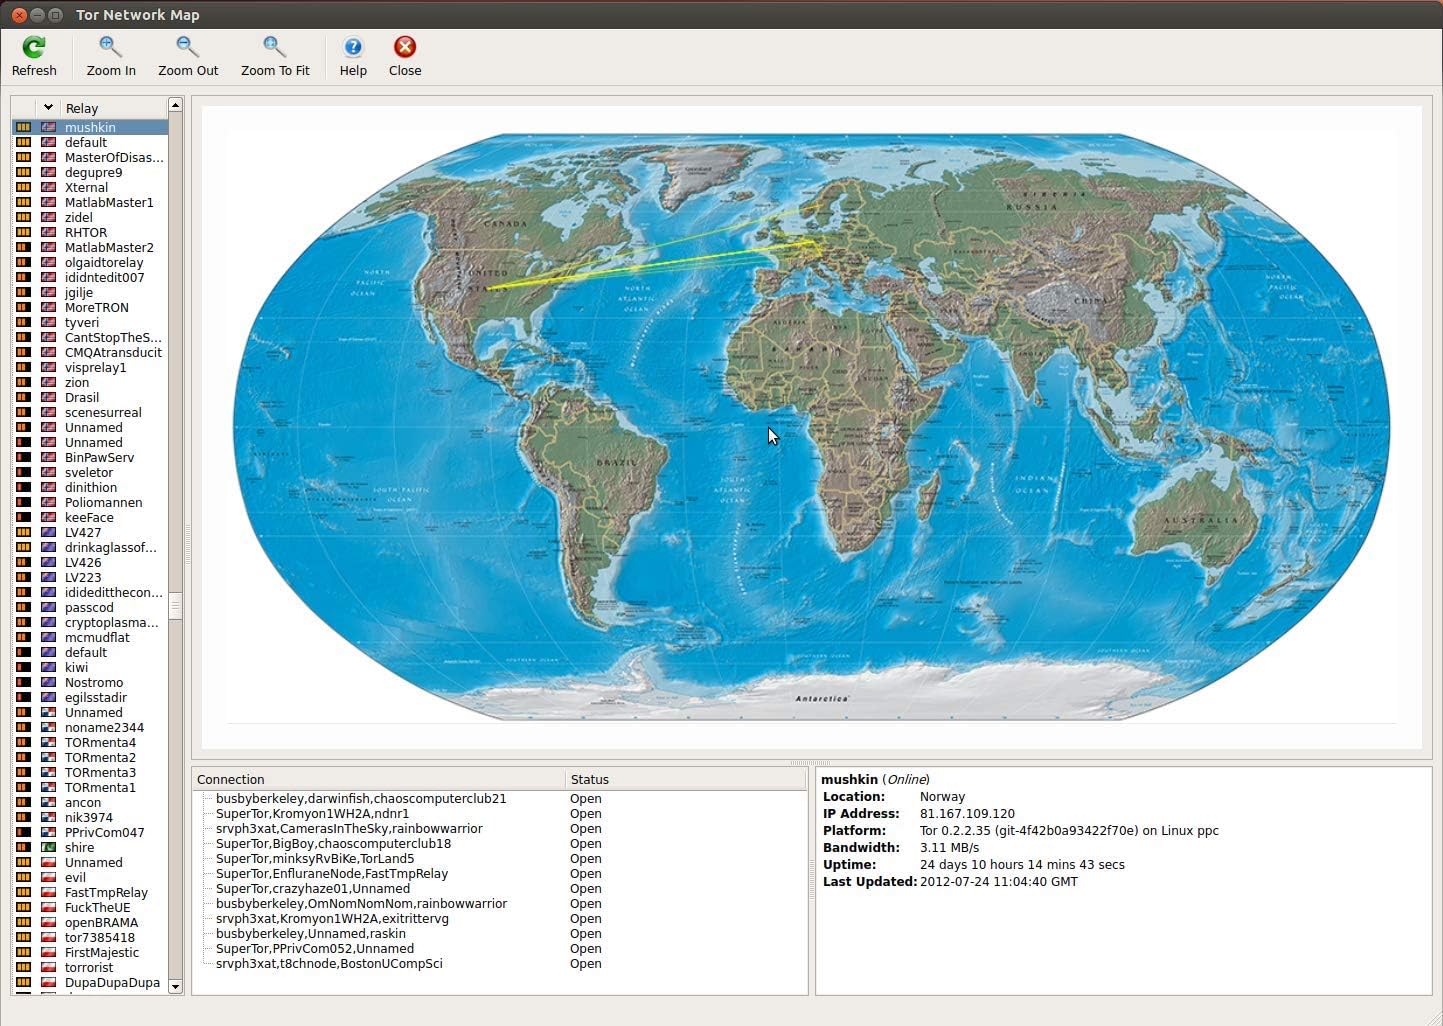1443x1026 pixels.
Task: Expand the SuperTor,minksyRvBiKe,TorLand5 circuit entry
Action: (x=207, y=858)
